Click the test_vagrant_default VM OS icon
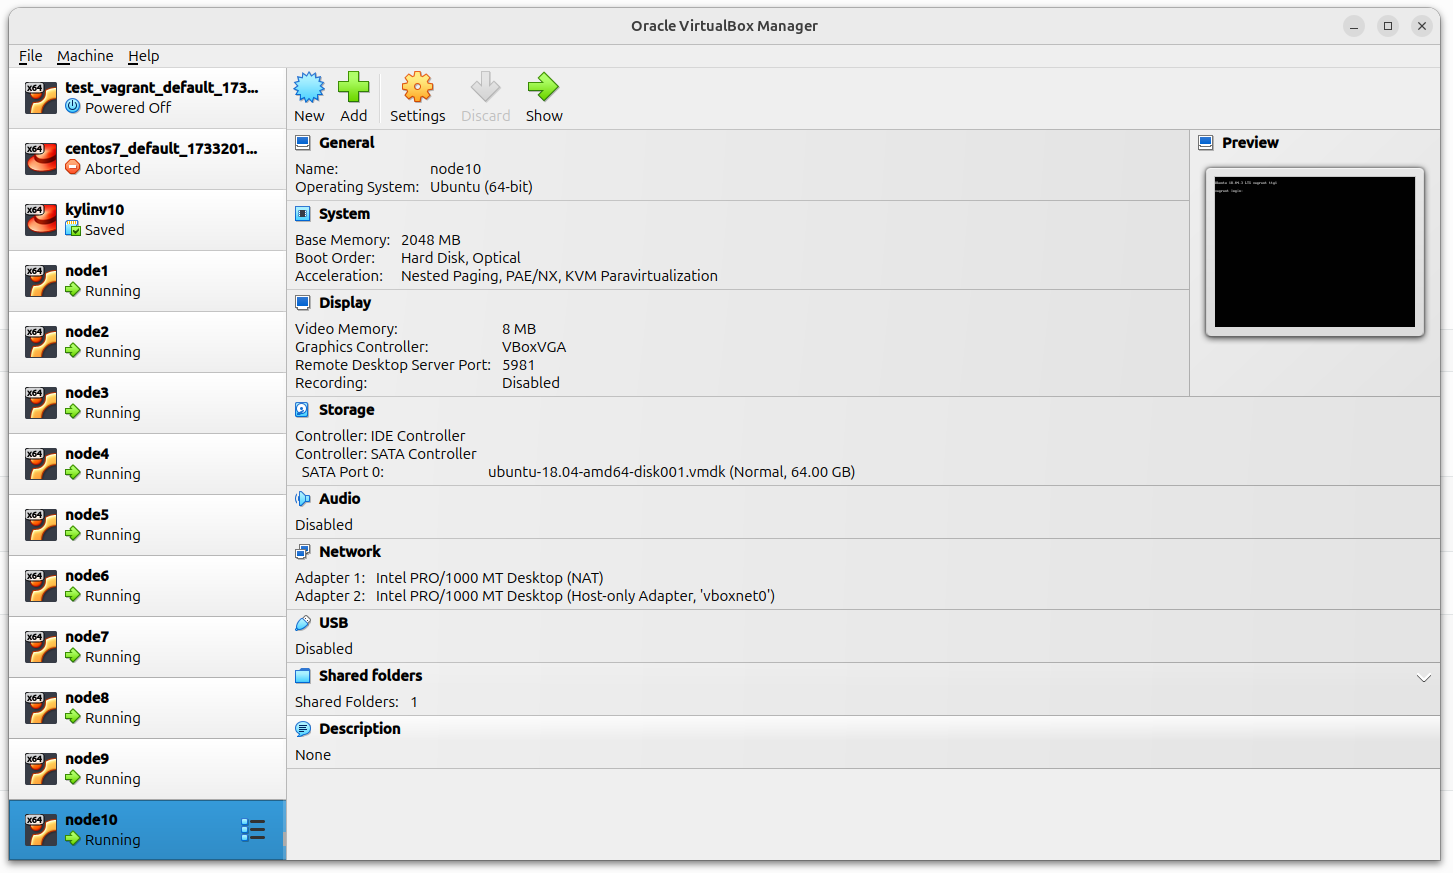The image size is (1453, 873). [x=41, y=98]
